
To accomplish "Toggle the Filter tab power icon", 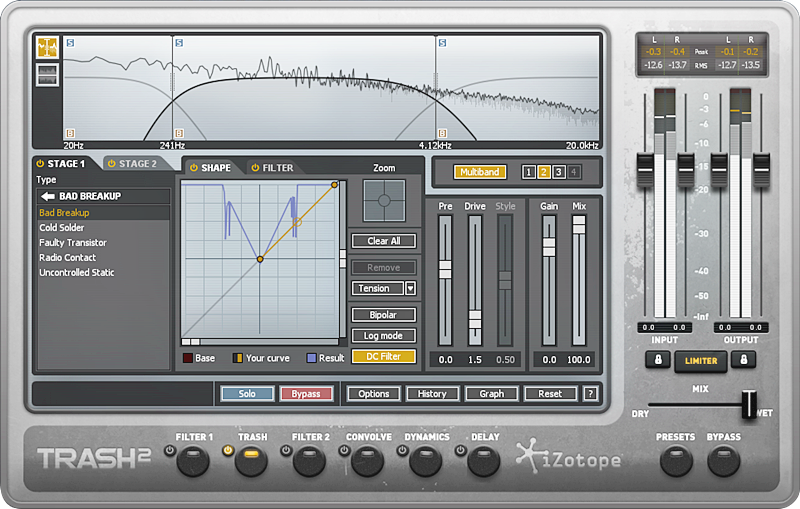I will pos(255,168).
